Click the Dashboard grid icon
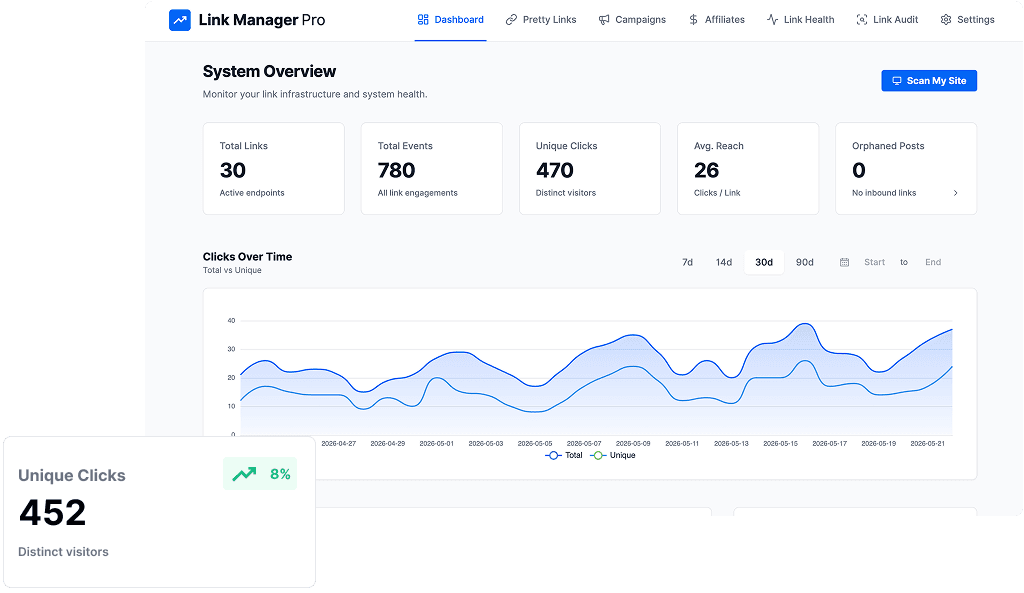Screen dimensions: 1024x593 click(x=423, y=20)
